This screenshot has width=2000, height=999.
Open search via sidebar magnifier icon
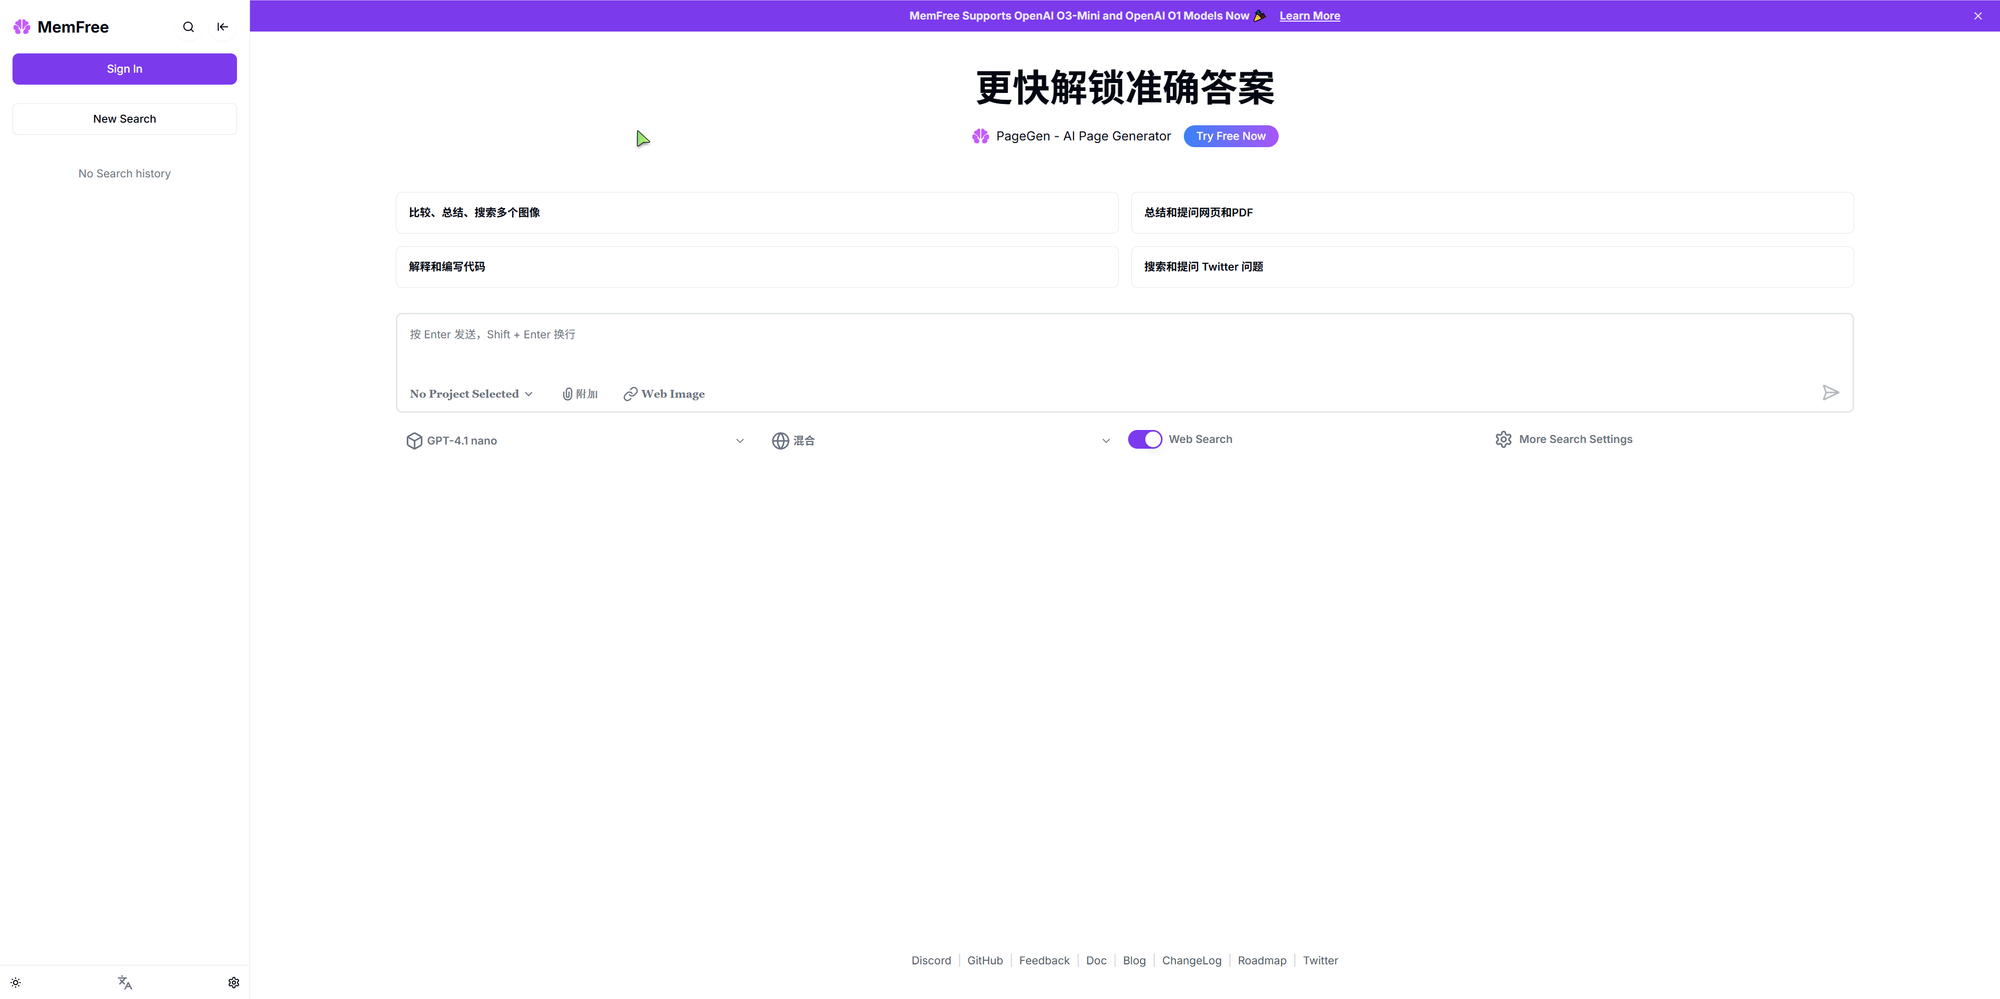(188, 27)
